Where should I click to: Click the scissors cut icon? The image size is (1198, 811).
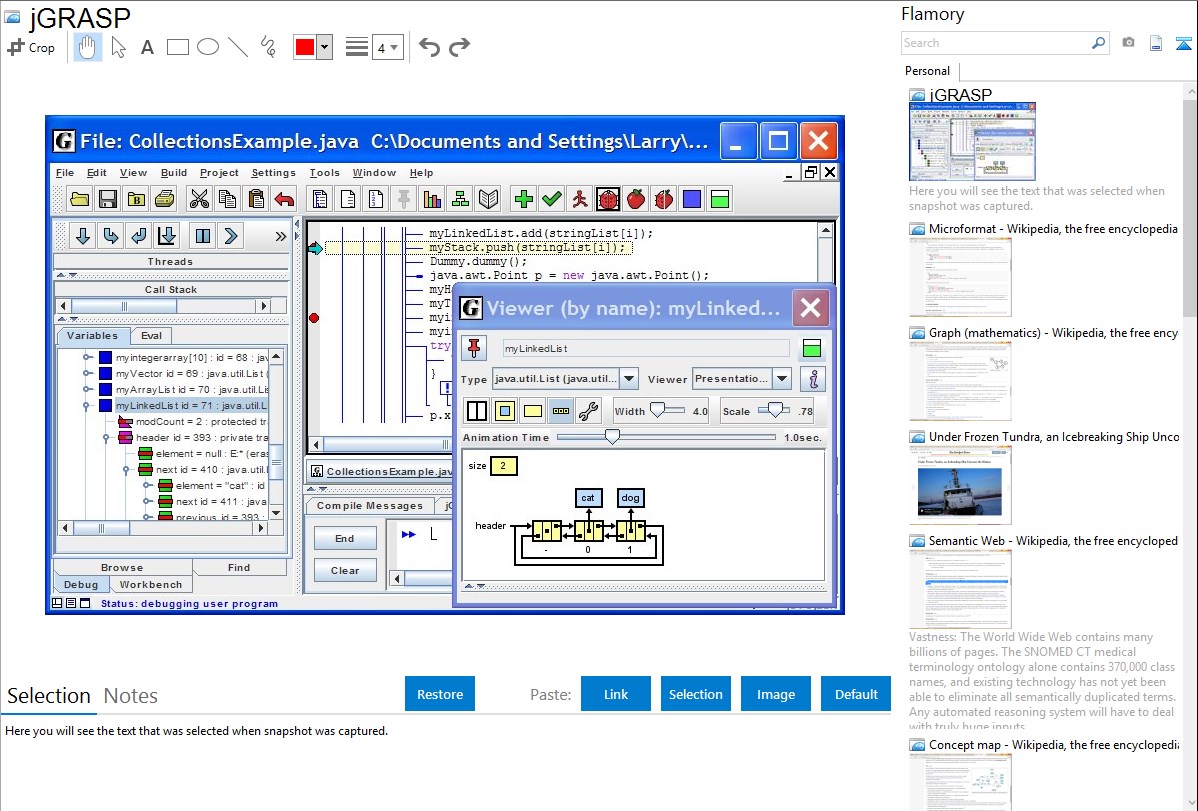click(x=199, y=200)
